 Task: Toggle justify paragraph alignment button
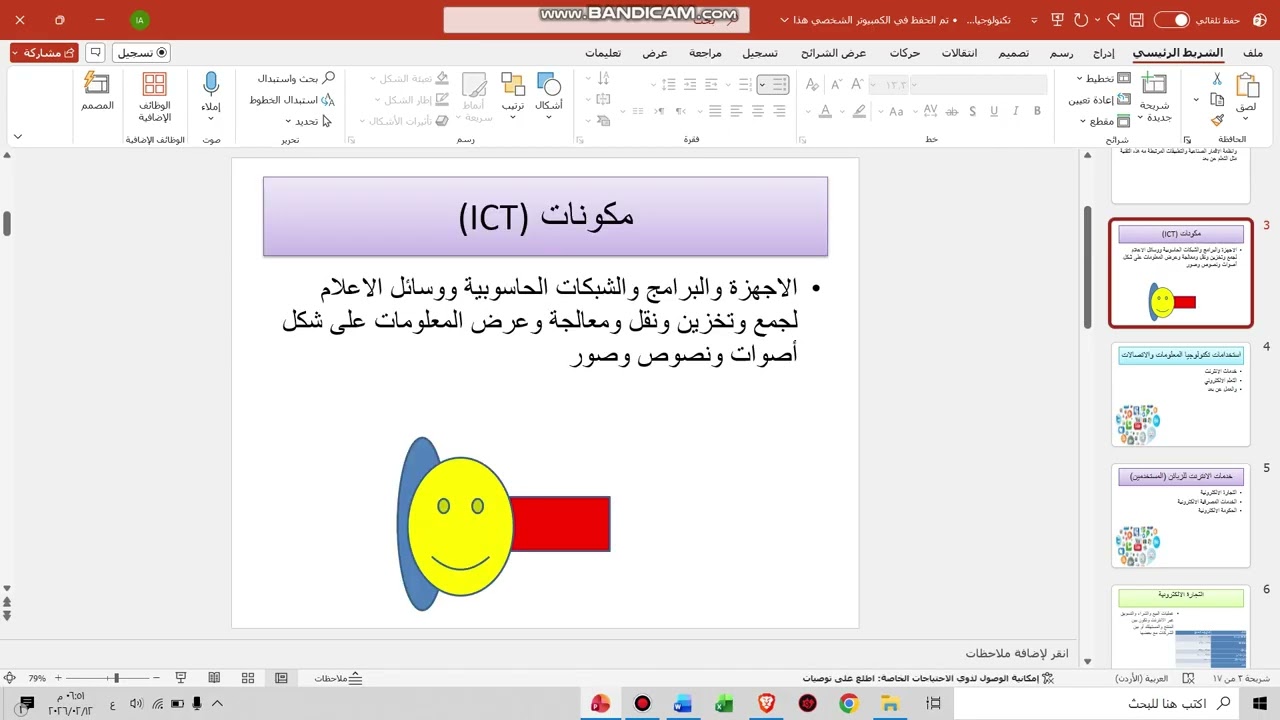pos(713,111)
